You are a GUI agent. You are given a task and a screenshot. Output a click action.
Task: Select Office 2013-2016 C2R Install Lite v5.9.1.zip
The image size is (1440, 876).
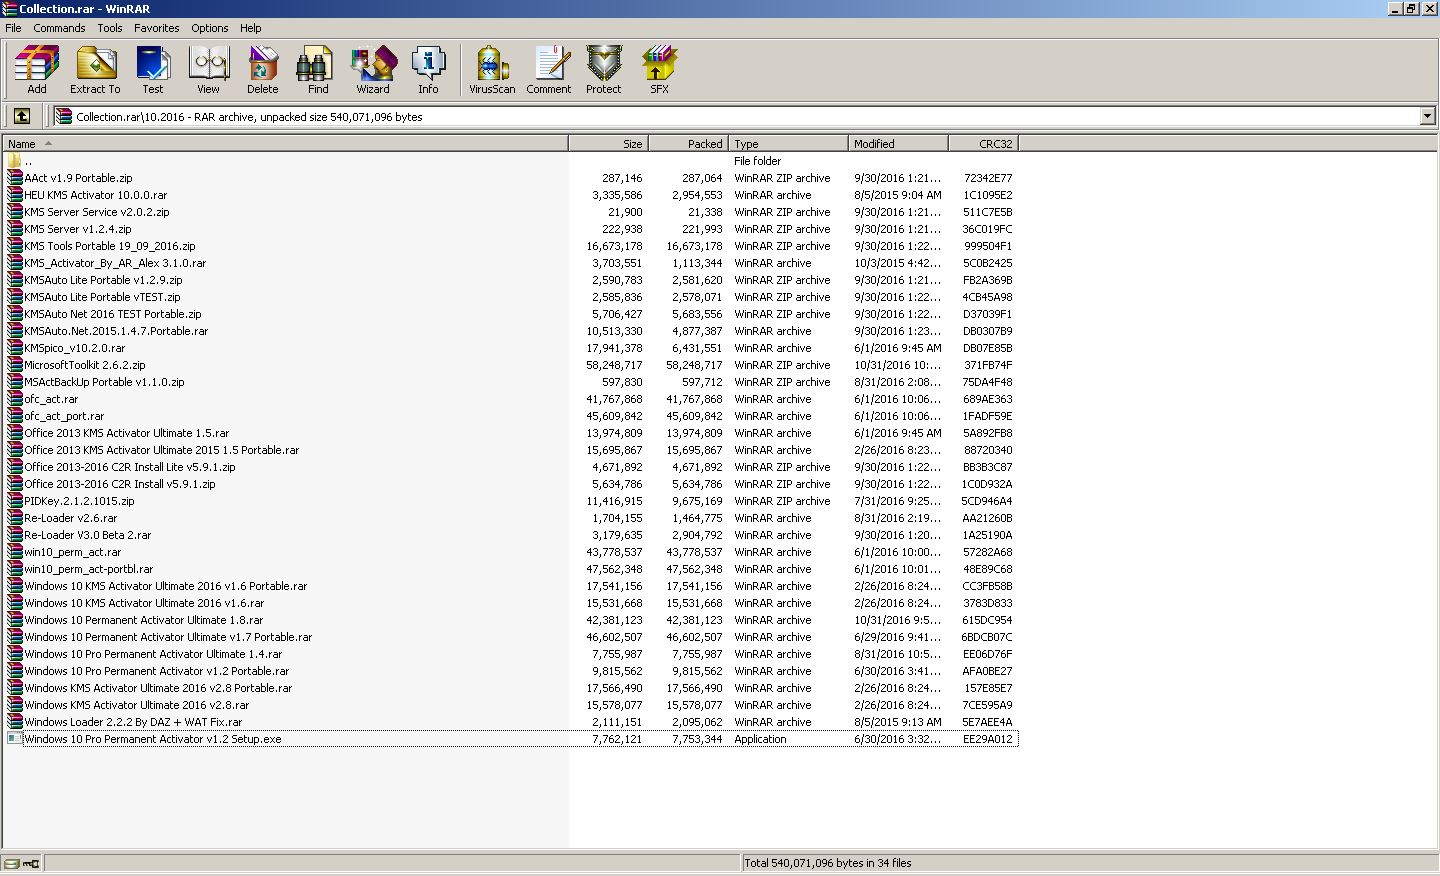130,467
